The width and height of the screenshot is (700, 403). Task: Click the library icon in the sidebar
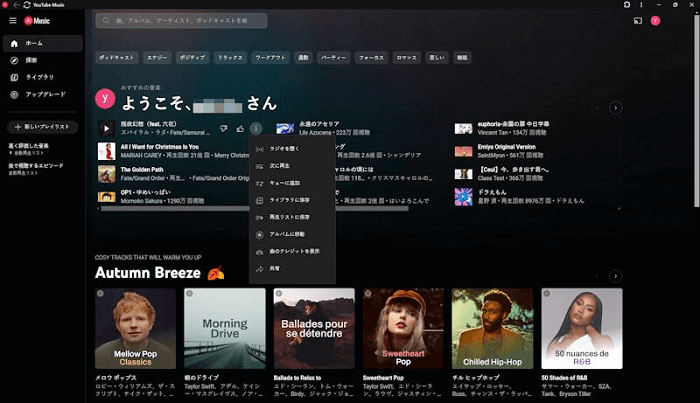pos(14,77)
